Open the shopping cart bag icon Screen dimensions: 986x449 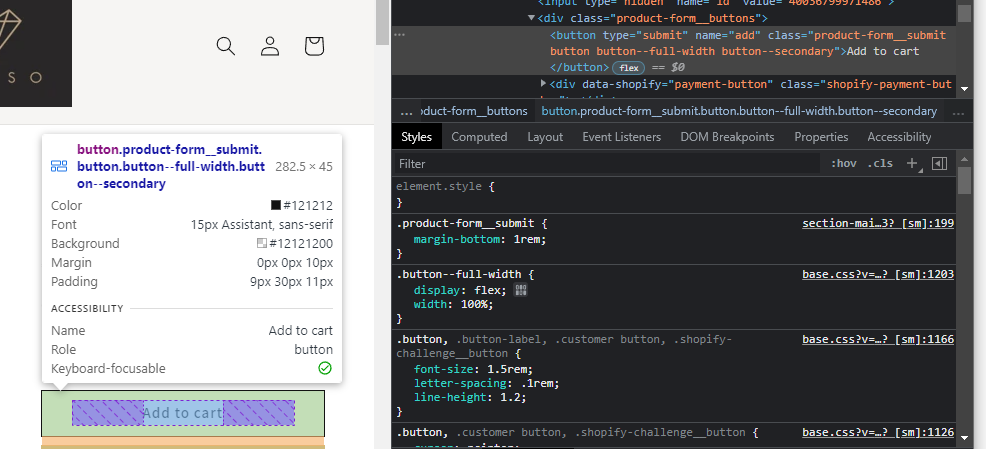point(314,46)
